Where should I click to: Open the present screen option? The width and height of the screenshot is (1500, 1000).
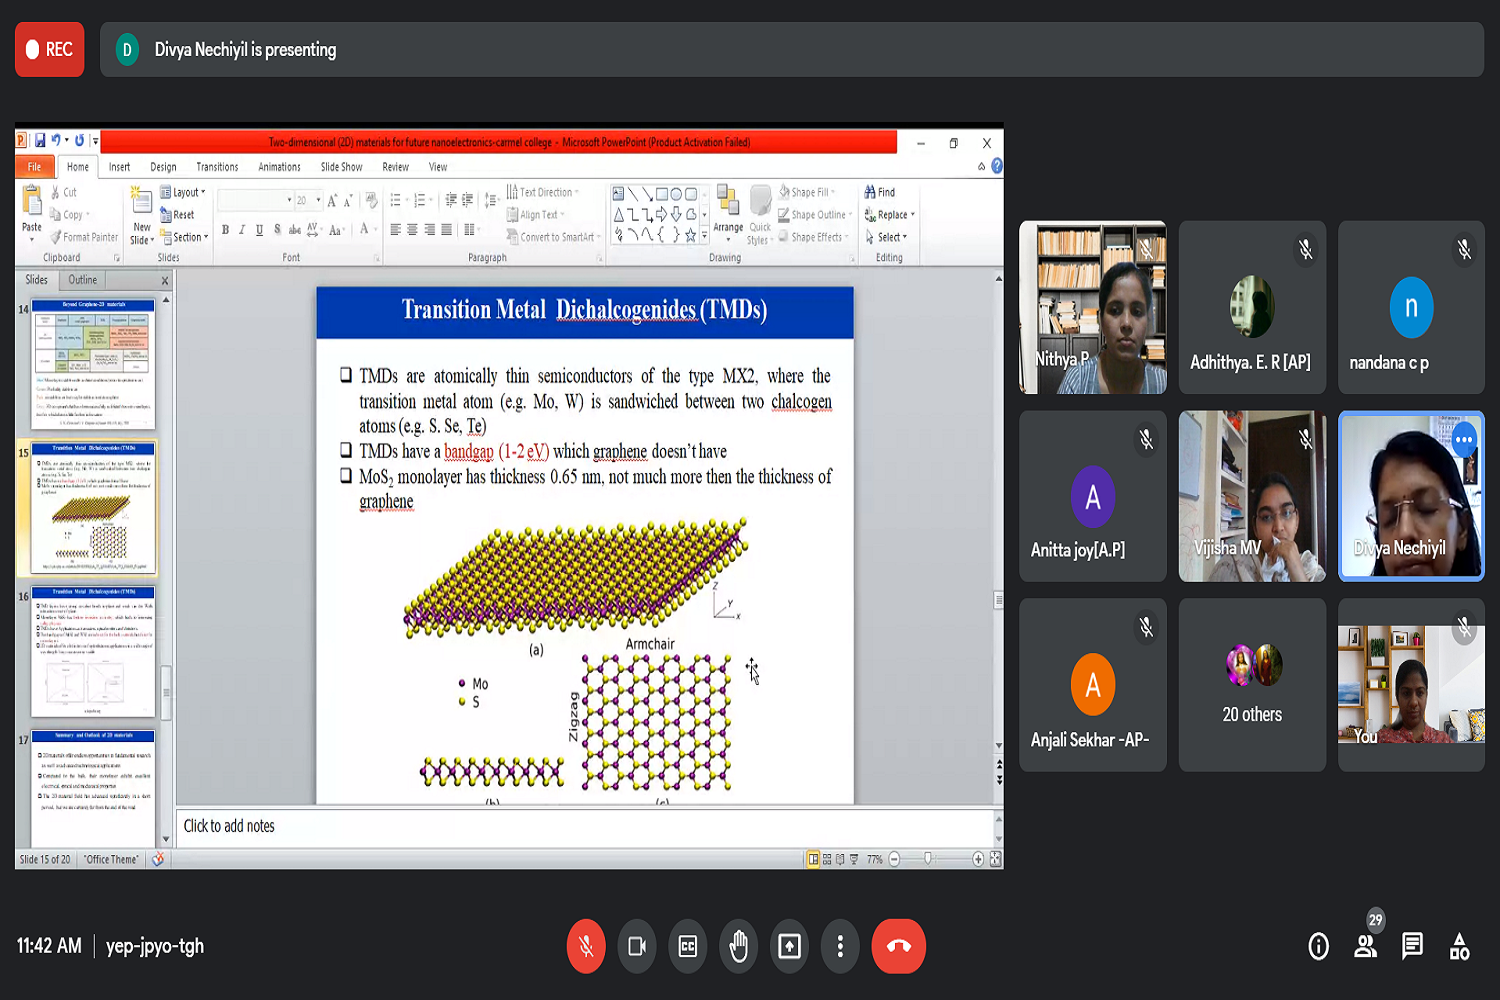tap(789, 946)
